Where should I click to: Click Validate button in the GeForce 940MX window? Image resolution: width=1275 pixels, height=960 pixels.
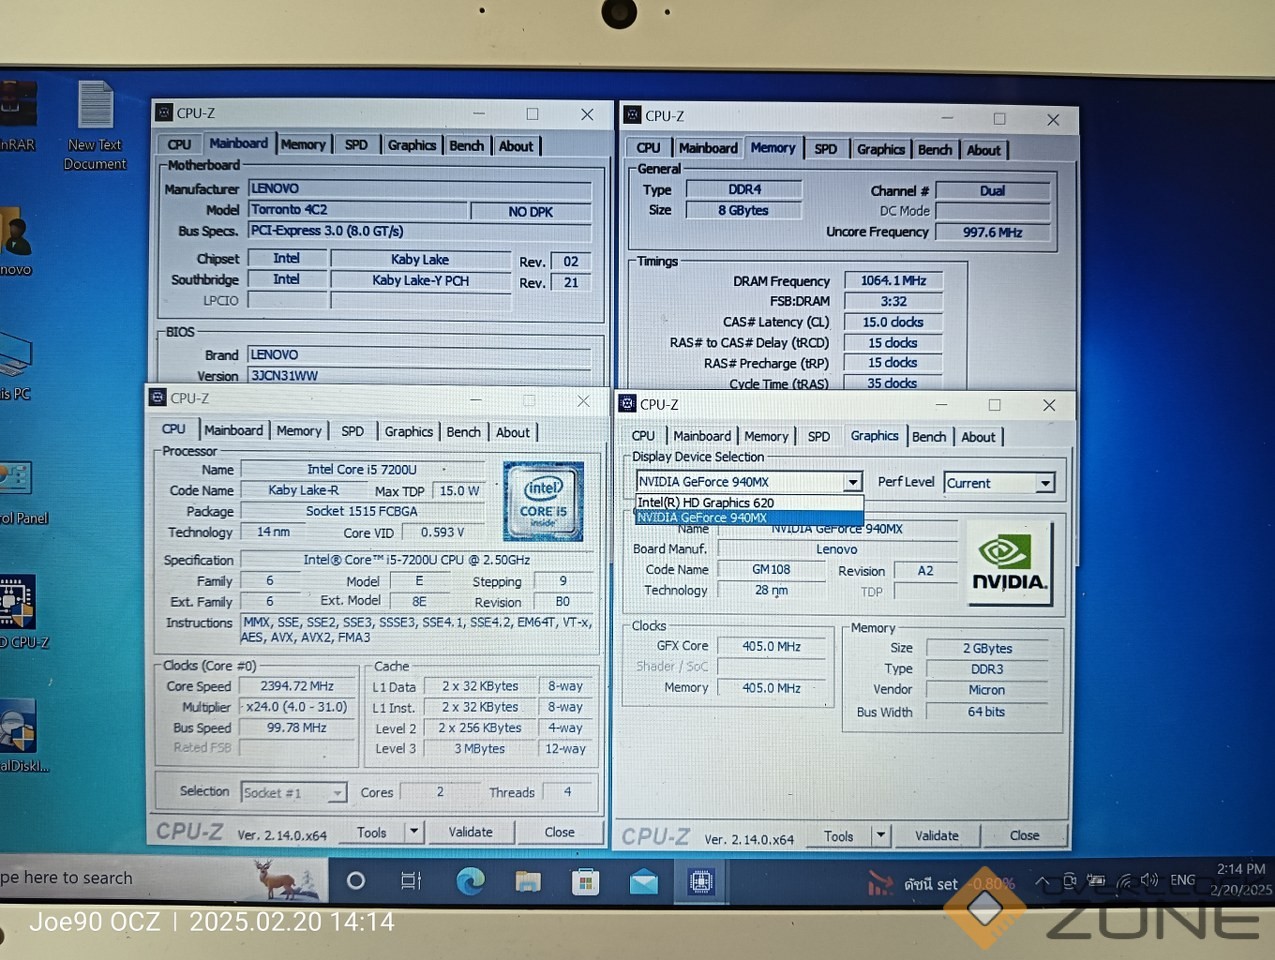point(937,835)
